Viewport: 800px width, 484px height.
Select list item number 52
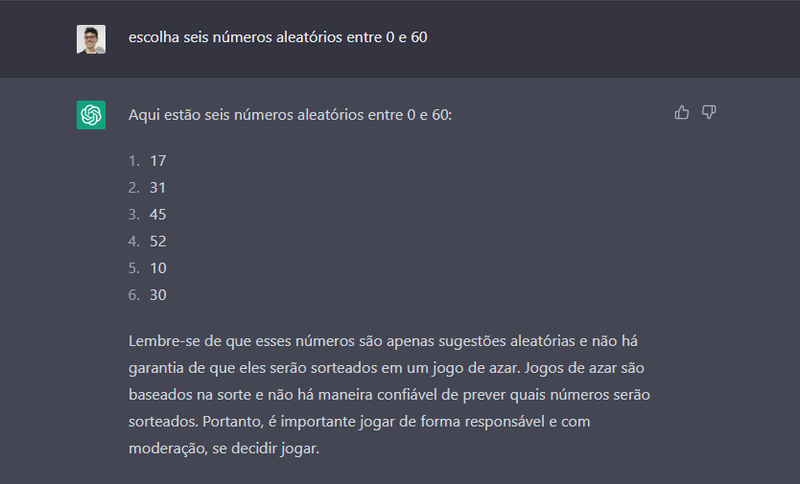click(x=158, y=241)
